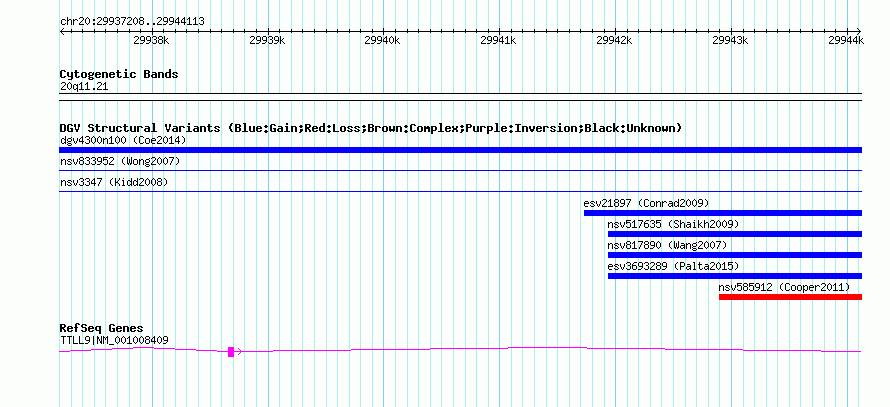Click the 29943k ruler tick label
The height and width of the screenshot is (407, 890).
(x=731, y=40)
